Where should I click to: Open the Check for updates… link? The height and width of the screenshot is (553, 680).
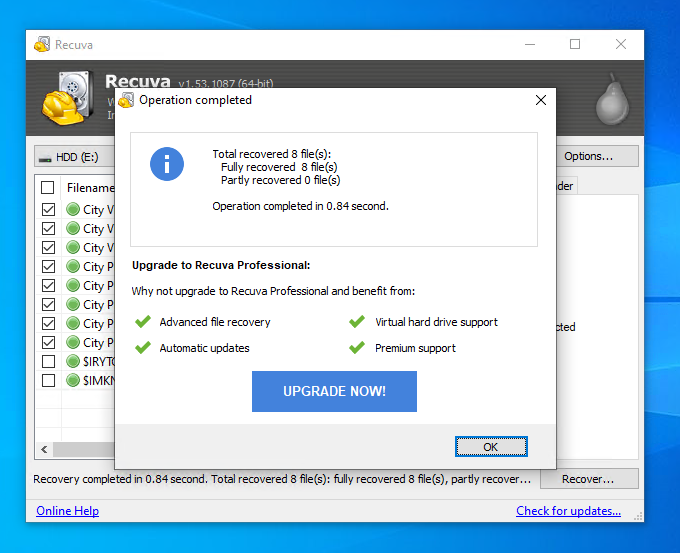click(x=568, y=511)
